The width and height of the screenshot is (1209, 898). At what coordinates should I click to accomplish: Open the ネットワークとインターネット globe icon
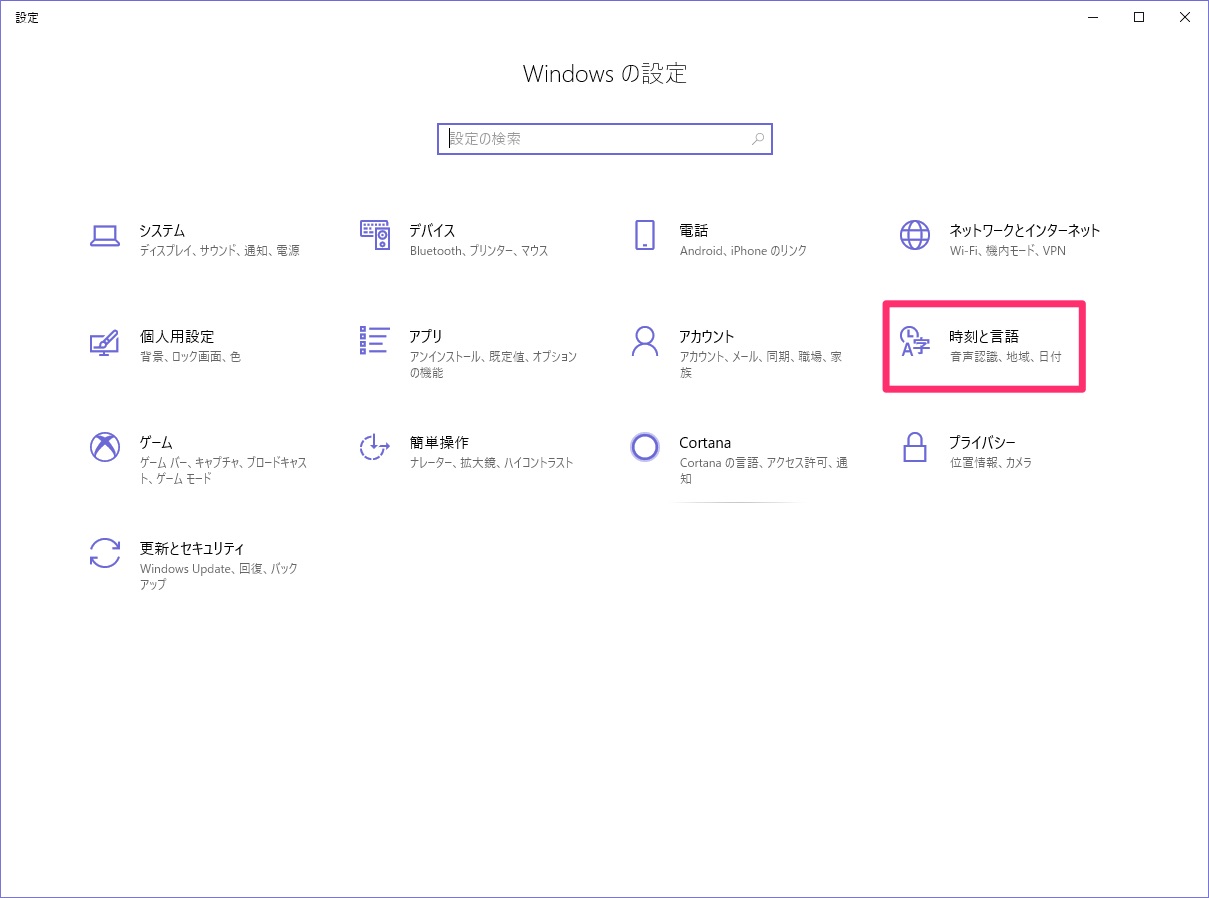pyautogui.click(x=914, y=235)
